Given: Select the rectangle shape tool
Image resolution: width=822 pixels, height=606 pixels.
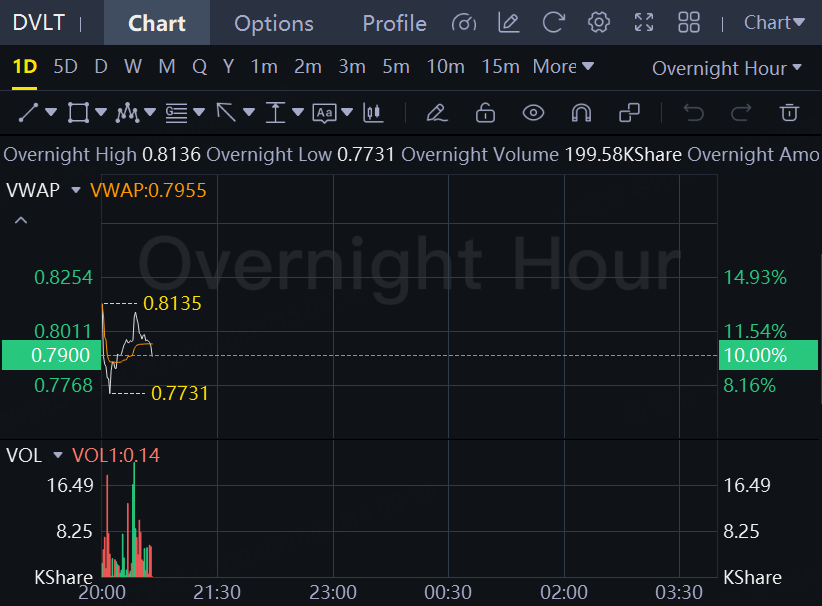Looking at the screenshot, I should click(78, 113).
